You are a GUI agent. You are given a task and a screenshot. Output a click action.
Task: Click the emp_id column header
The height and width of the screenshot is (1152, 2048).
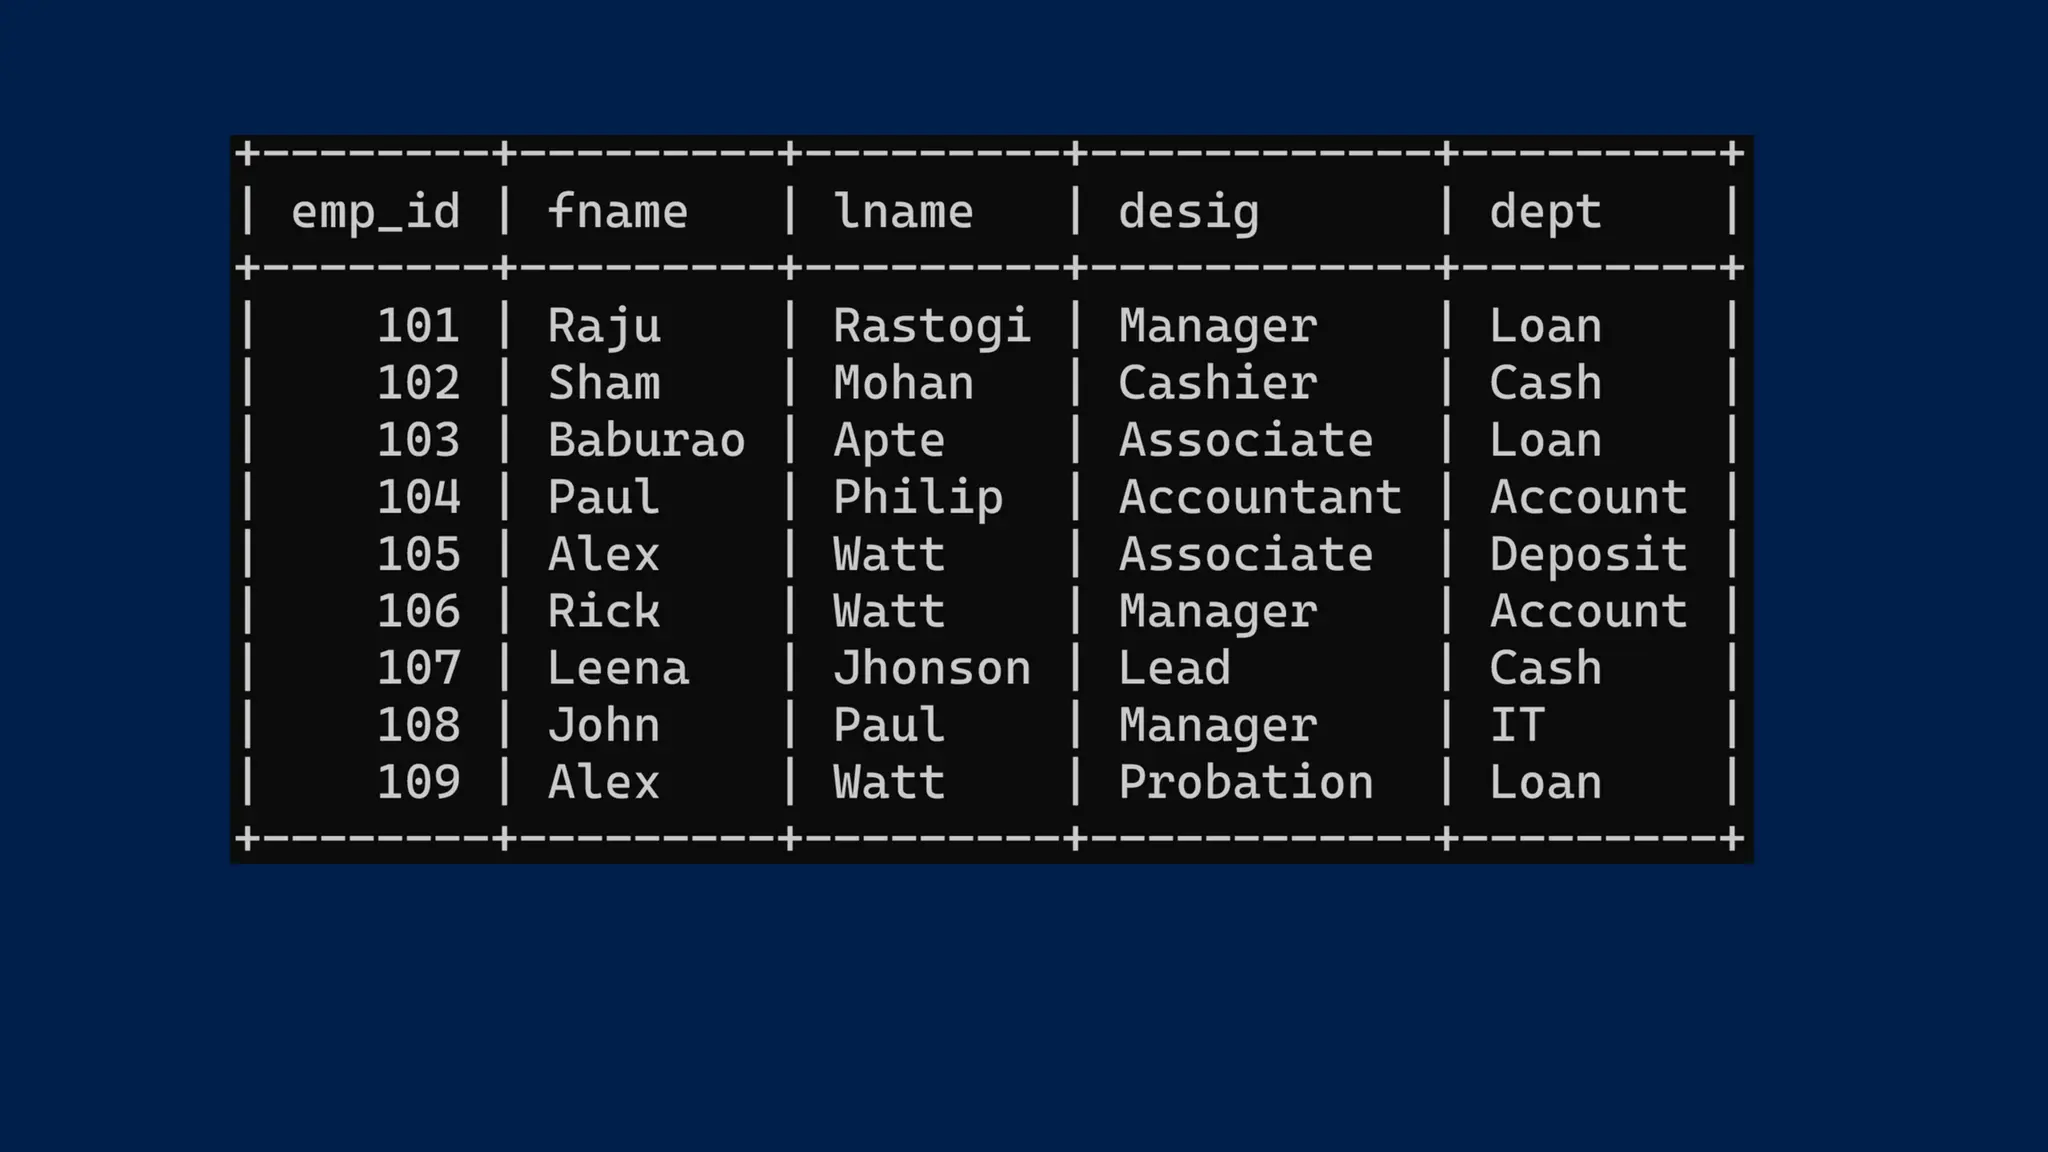click(x=375, y=212)
